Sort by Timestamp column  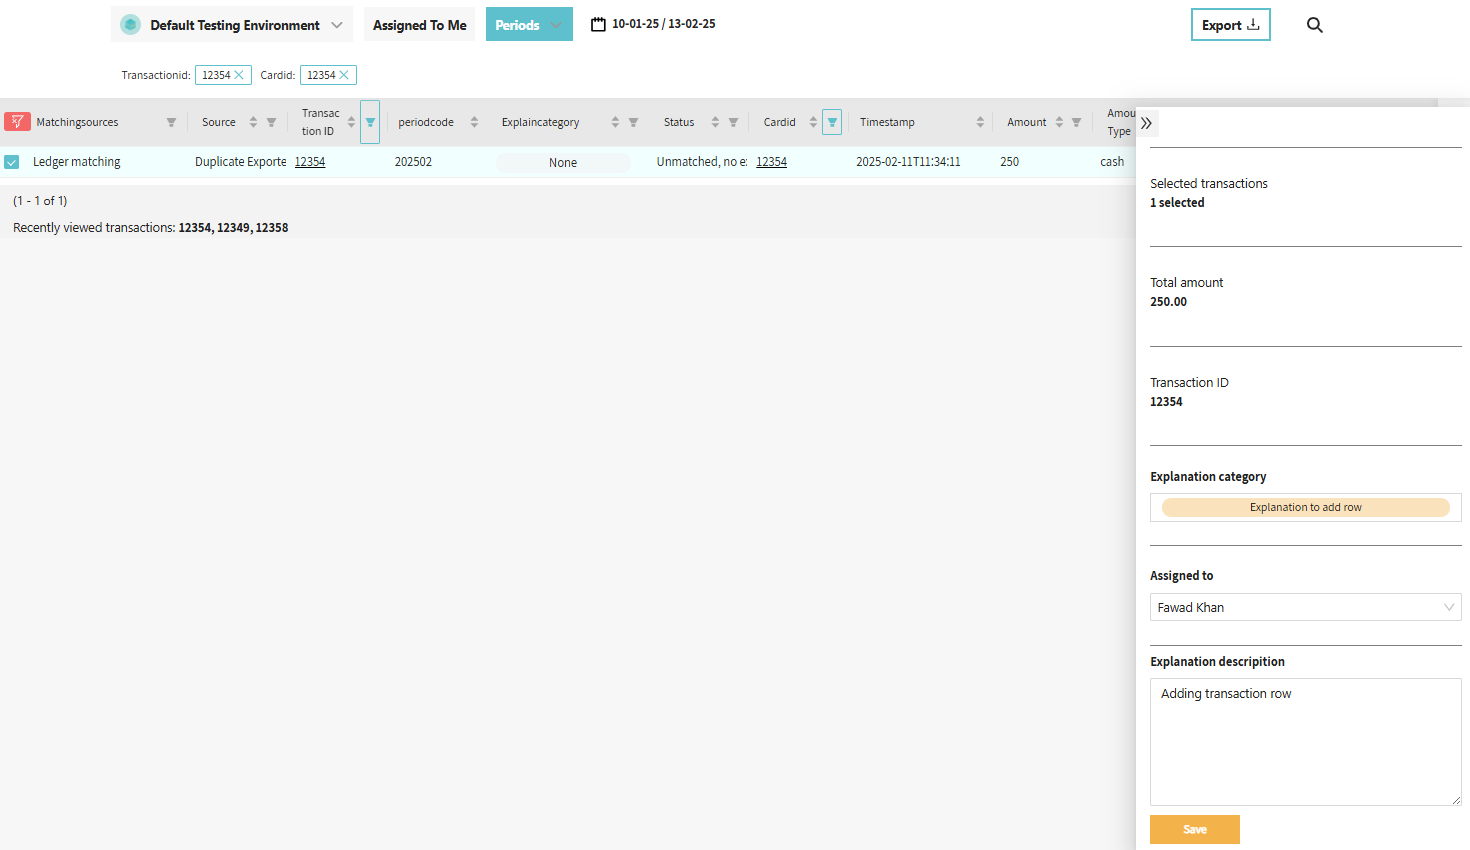point(980,122)
